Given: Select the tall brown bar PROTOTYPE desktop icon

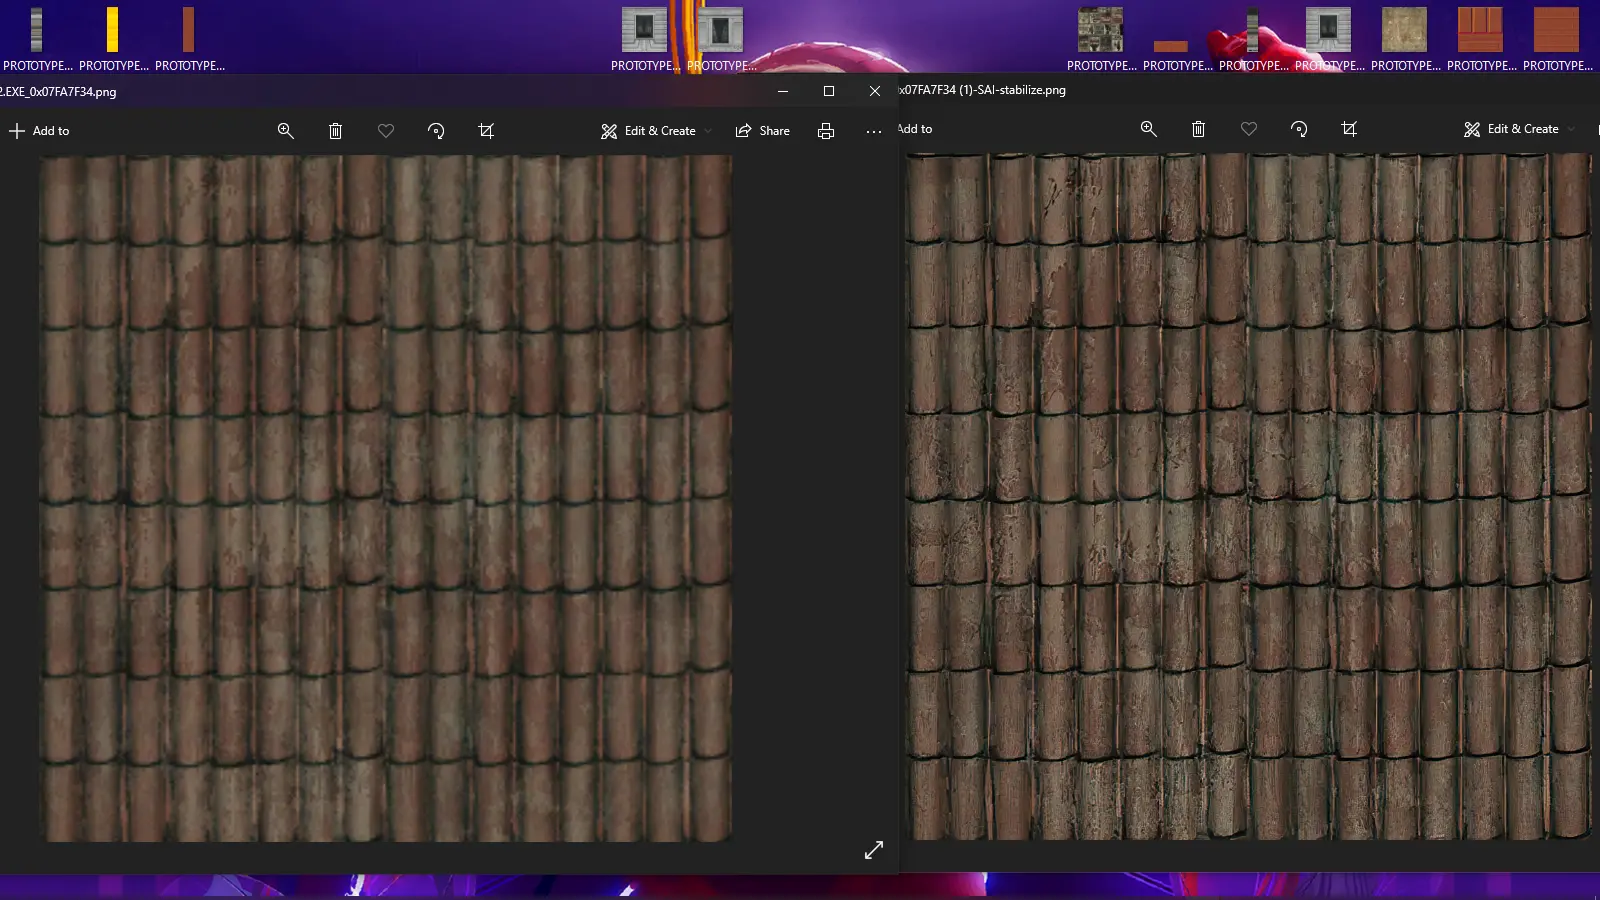Looking at the screenshot, I should point(189,39).
